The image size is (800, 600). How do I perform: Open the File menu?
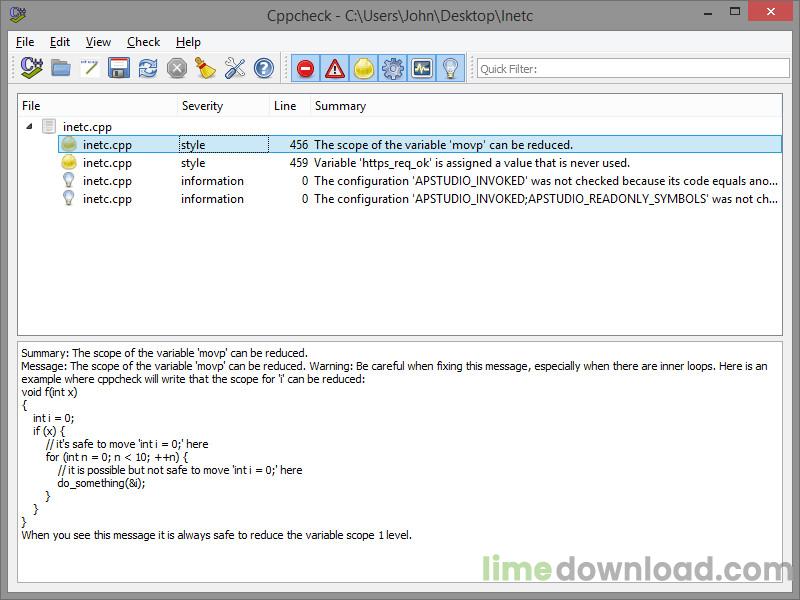point(25,42)
